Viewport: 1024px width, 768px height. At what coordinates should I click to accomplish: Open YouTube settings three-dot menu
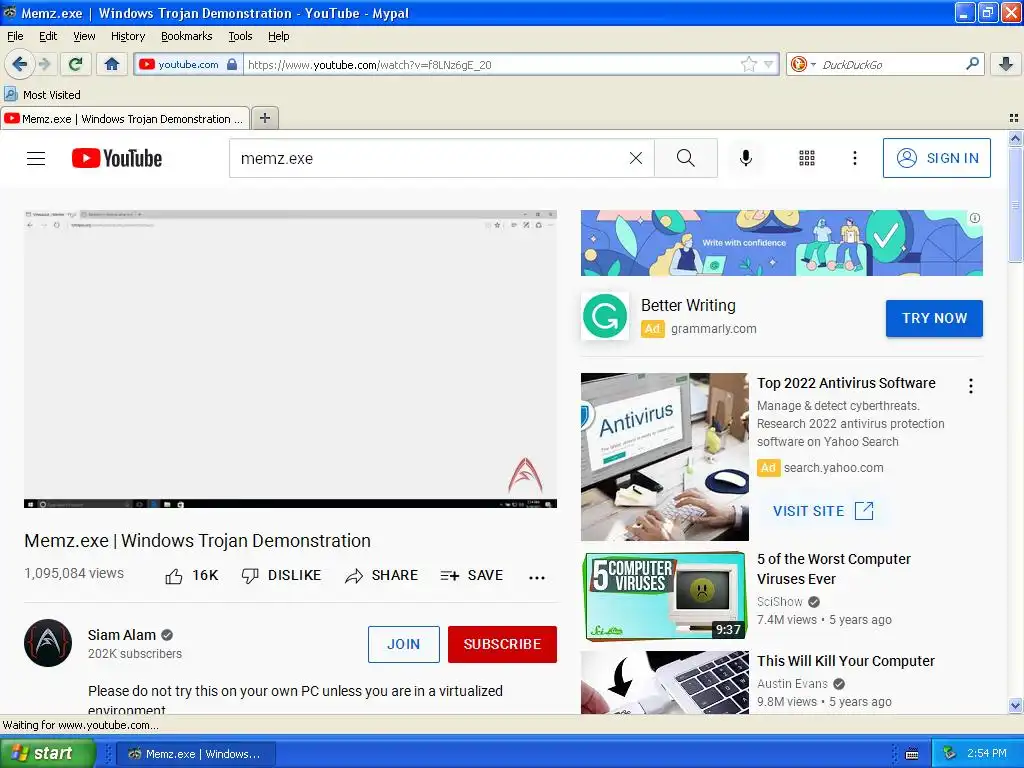point(854,158)
